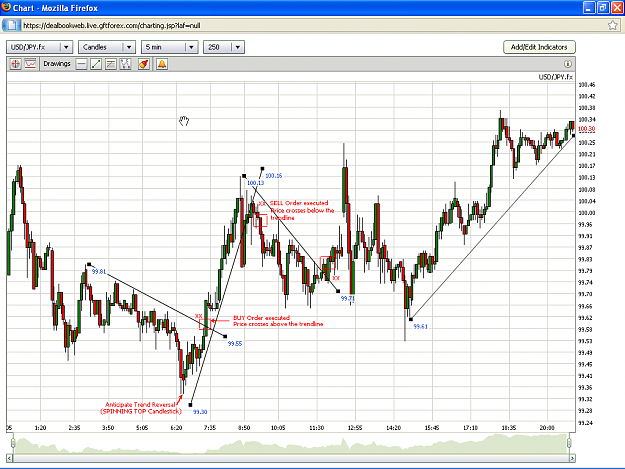Viewport: 625px width, 469px height.
Task: Click the page identity icon in address bar
Action: [12, 26]
